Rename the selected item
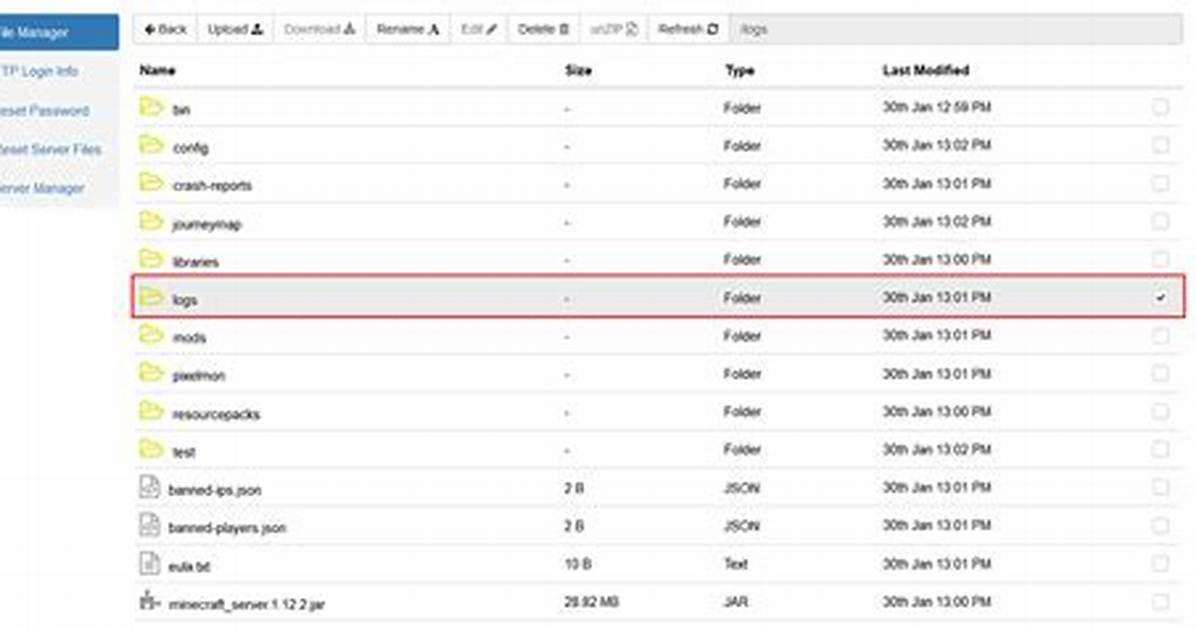The image size is (1196, 628). (x=408, y=29)
